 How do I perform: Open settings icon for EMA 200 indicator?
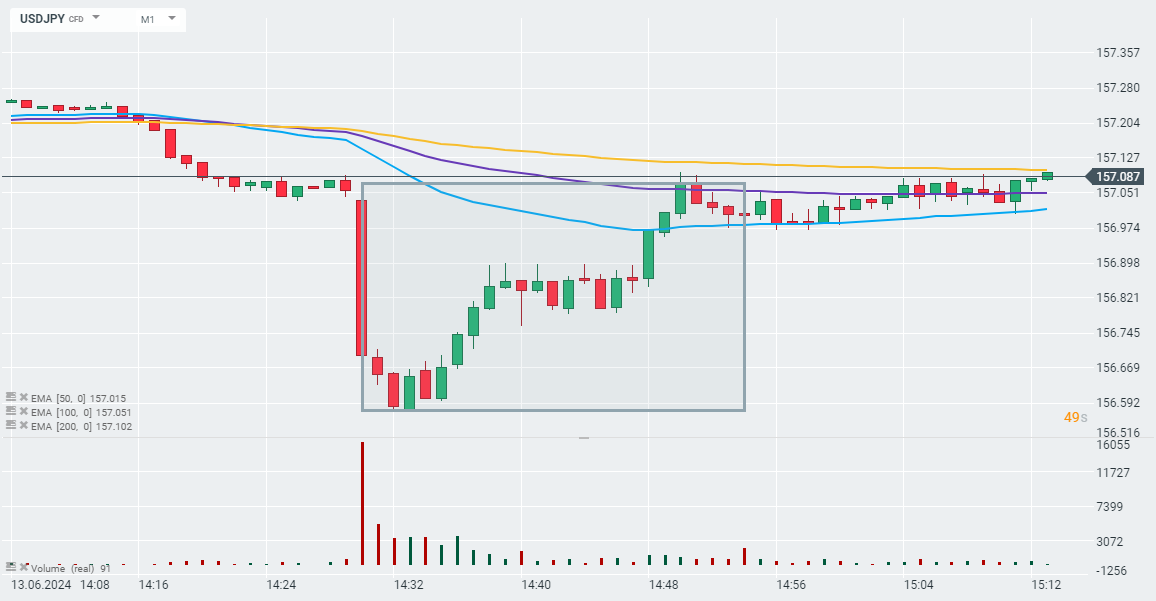tap(11, 425)
